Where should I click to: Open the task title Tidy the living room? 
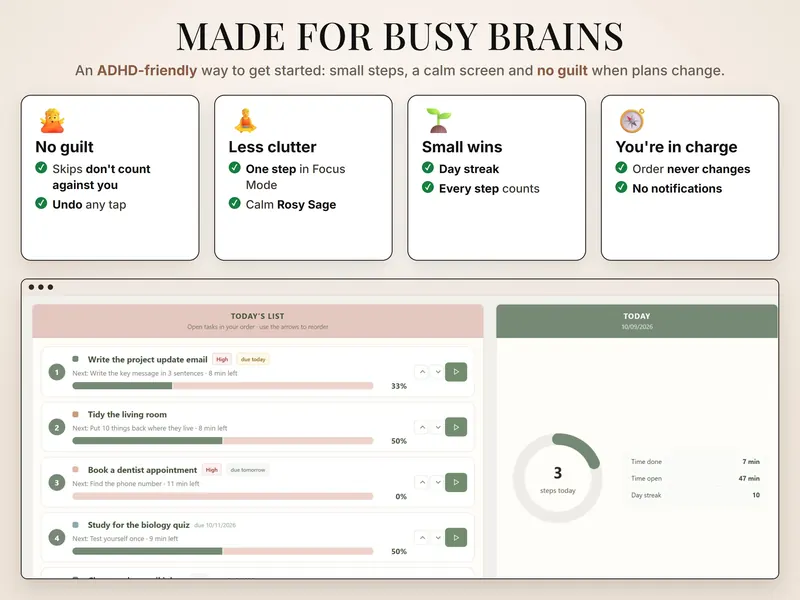[x=127, y=414]
